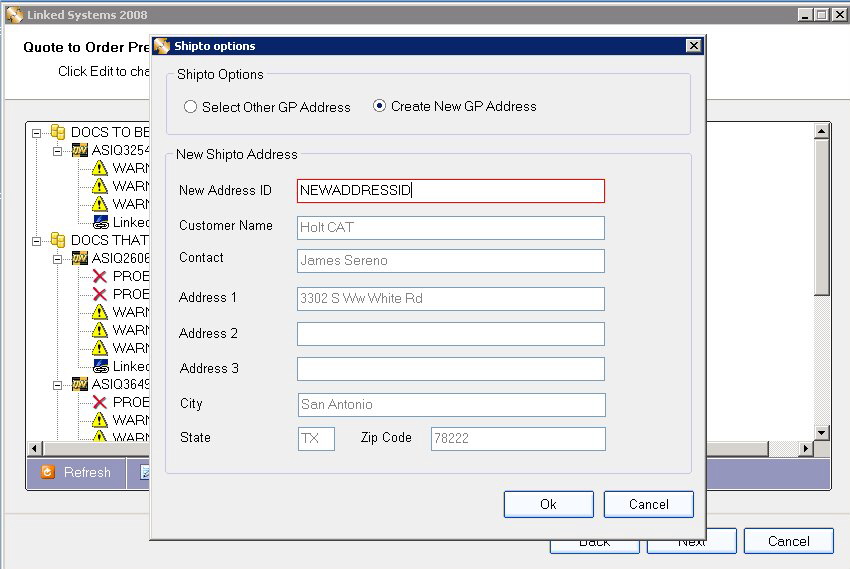The height and width of the screenshot is (569, 850).
Task: Collapse the DOCS TO BE node
Action: pos(36,133)
